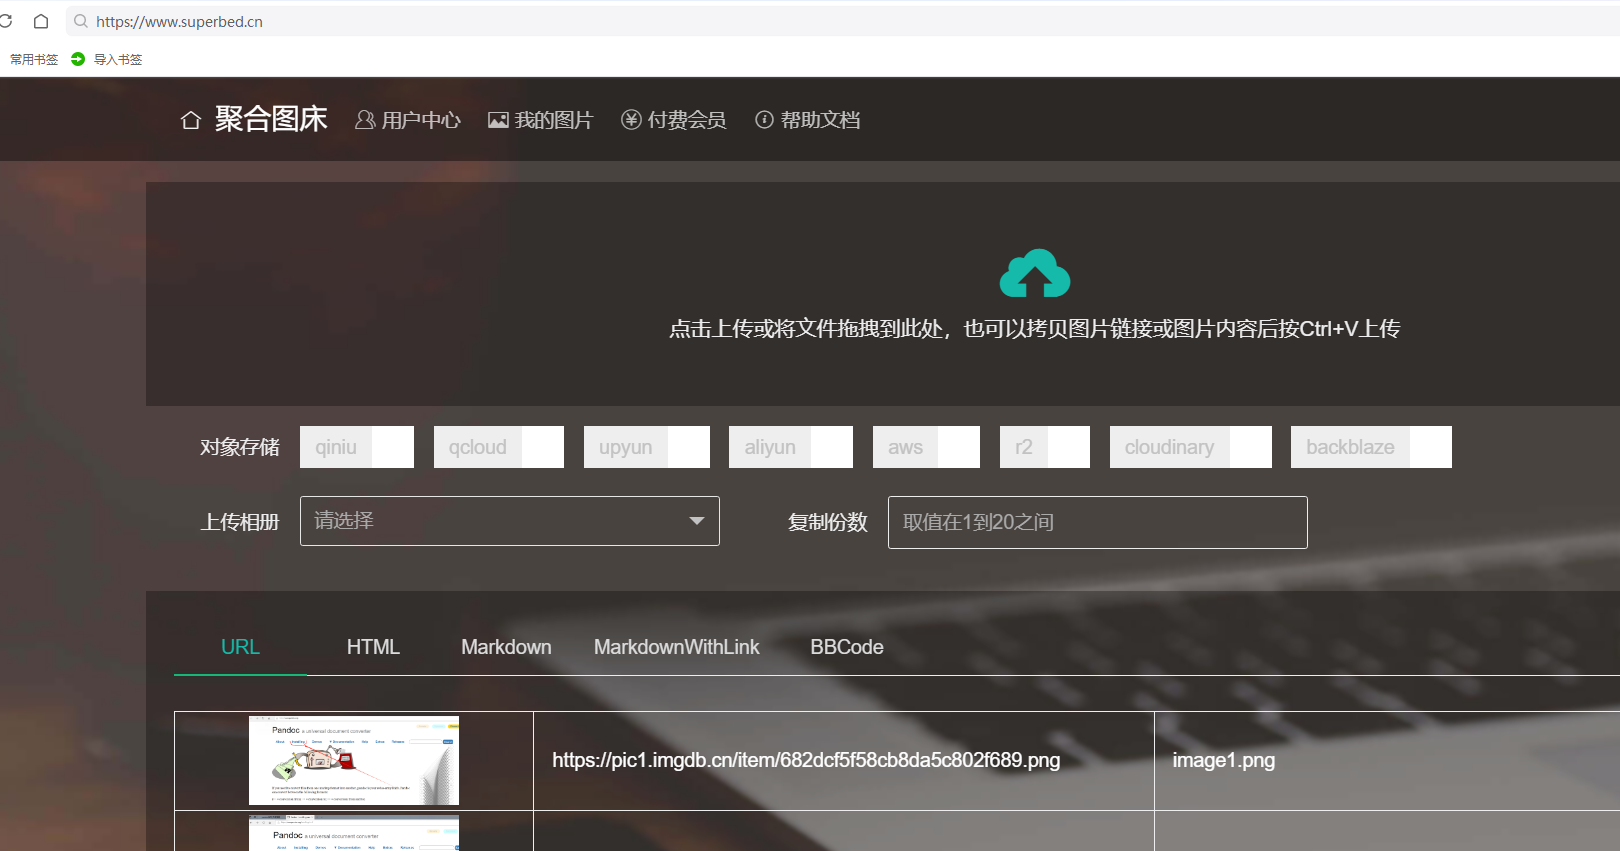Click the browser reload icon
This screenshot has width=1620, height=851.
click(5, 21)
